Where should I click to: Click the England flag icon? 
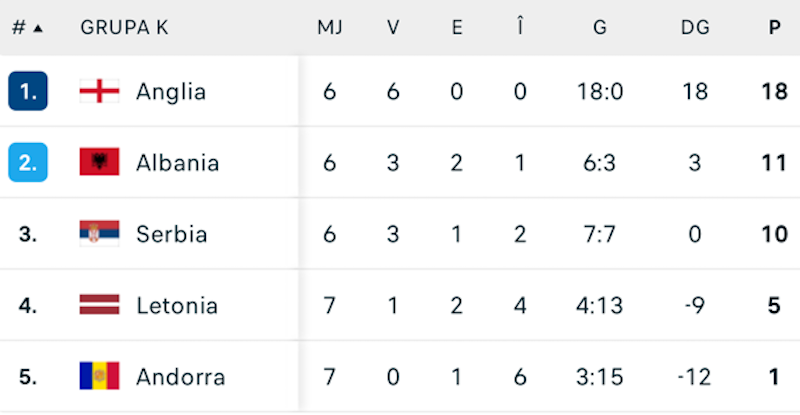[99, 91]
